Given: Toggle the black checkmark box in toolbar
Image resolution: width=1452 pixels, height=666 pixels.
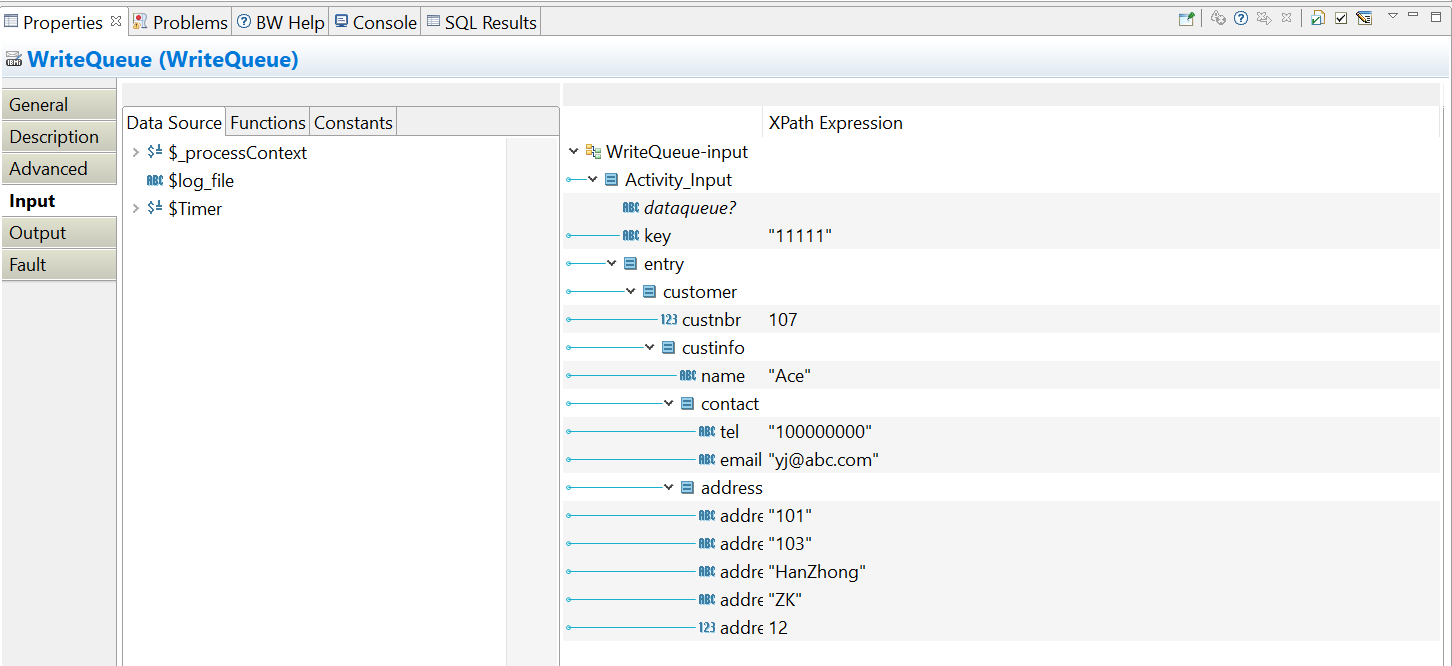Looking at the screenshot, I should [1341, 18].
